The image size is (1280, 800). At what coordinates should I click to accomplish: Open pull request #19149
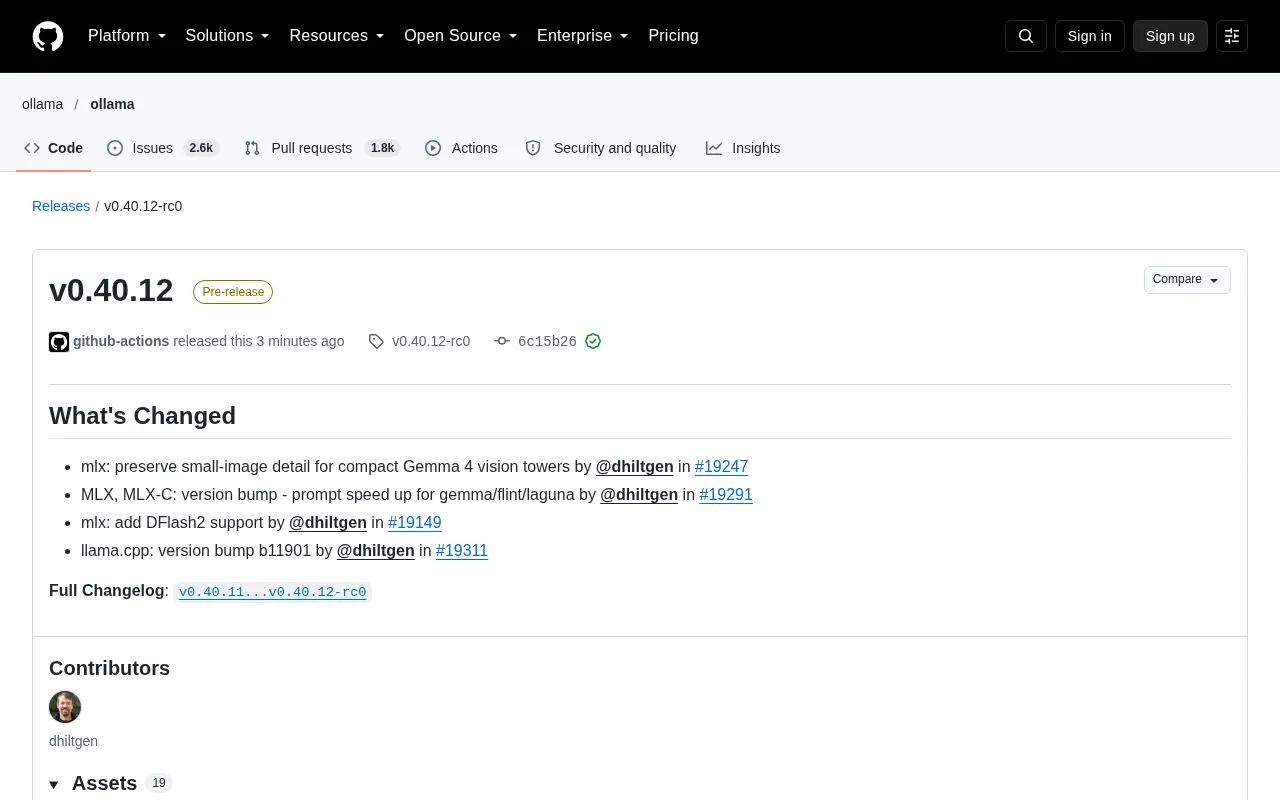click(415, 522)
